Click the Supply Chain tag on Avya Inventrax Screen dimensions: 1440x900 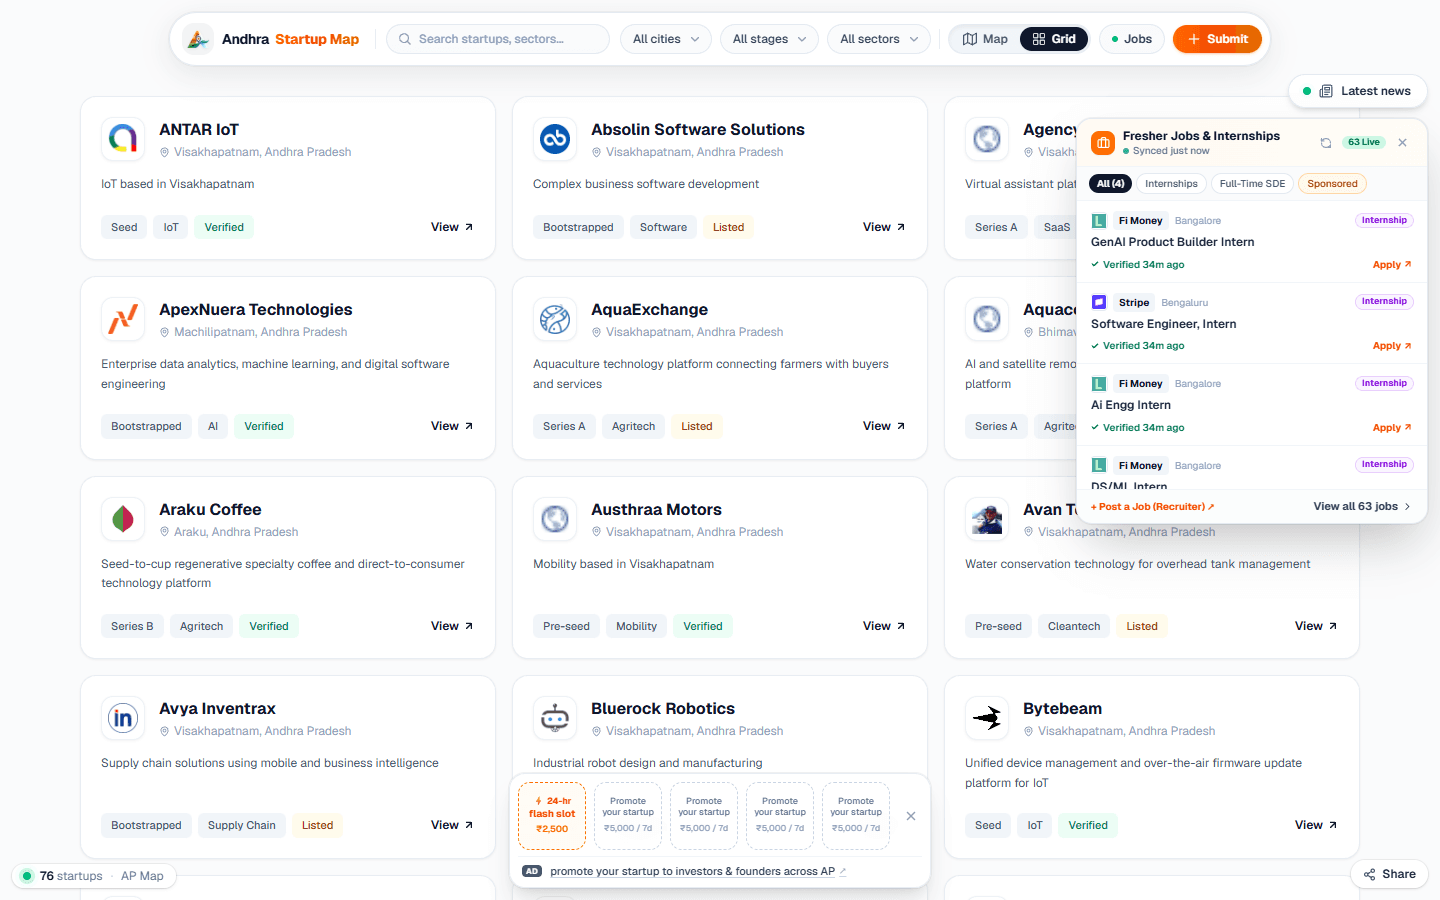pyautogui.click(x=241, y=825)
